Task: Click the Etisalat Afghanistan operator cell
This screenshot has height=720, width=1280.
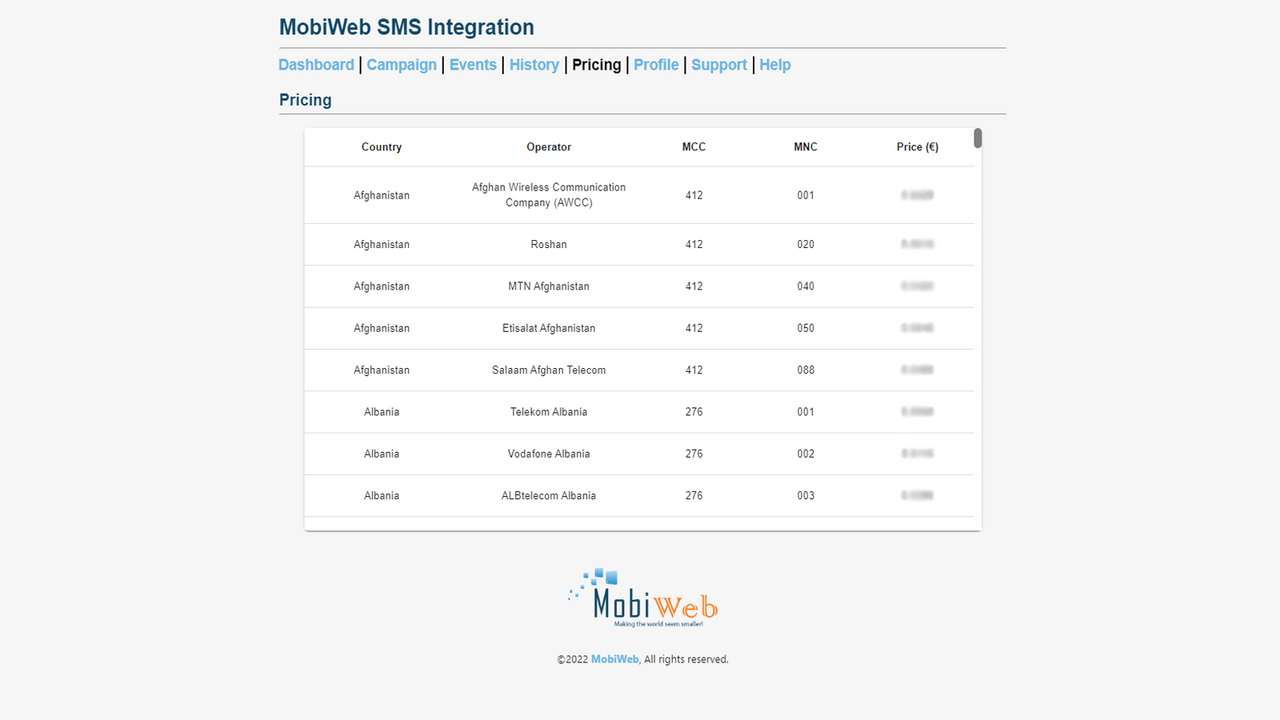Action: (x=549, y=329)
